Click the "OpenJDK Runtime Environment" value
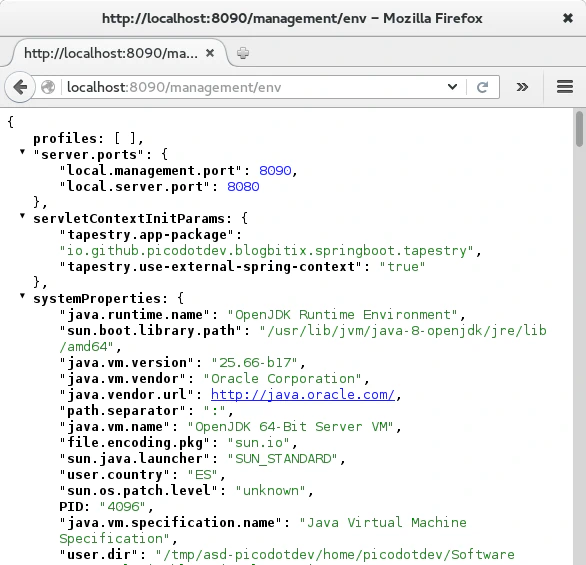The image size is (586, 565). 342,315
